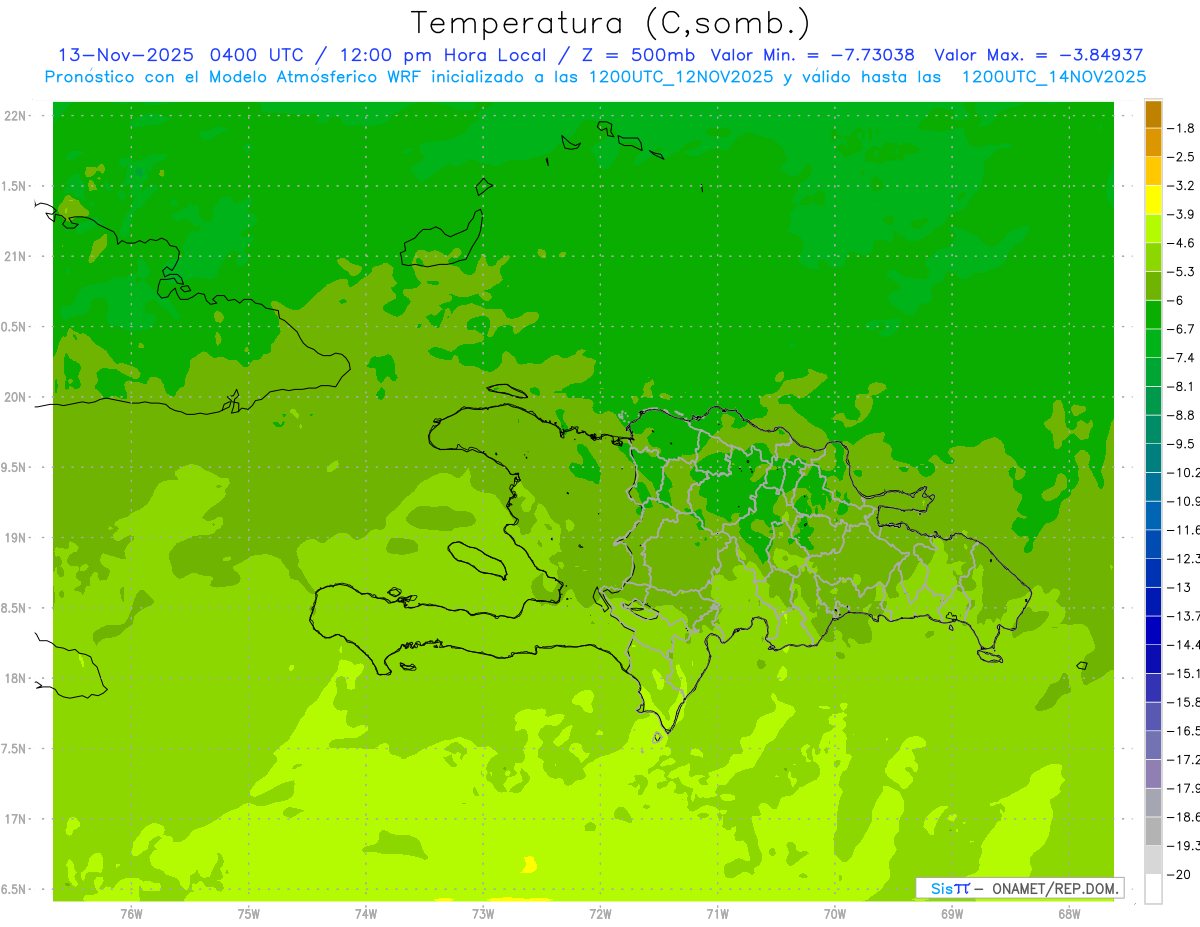Click the '17N' latitude label
Screen dimensions: 1200x927
[x=15, y=819]
